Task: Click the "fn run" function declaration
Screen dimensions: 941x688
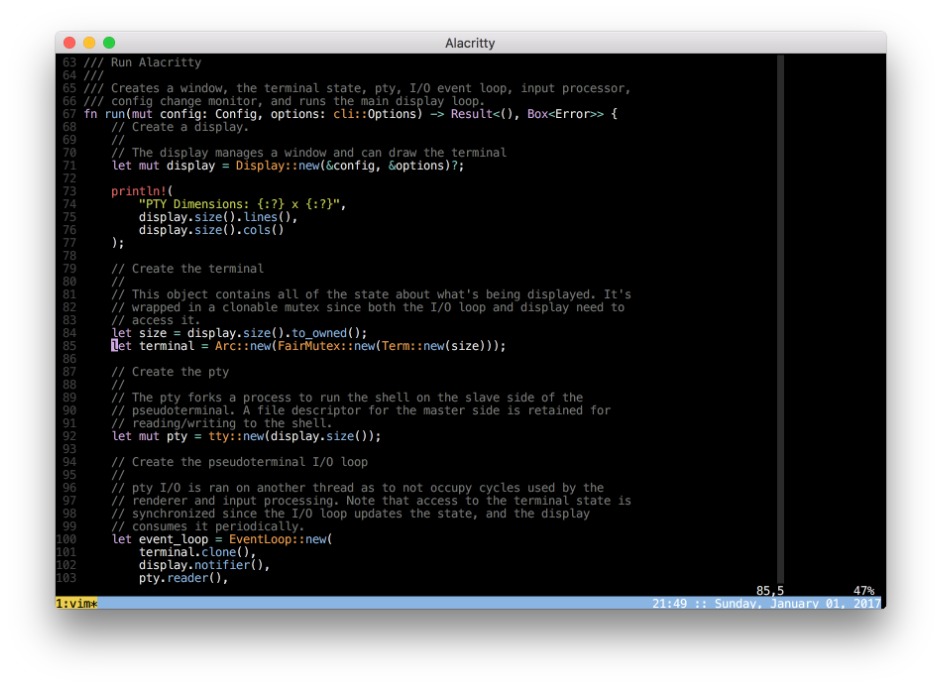Action: (x=104, y=114)
